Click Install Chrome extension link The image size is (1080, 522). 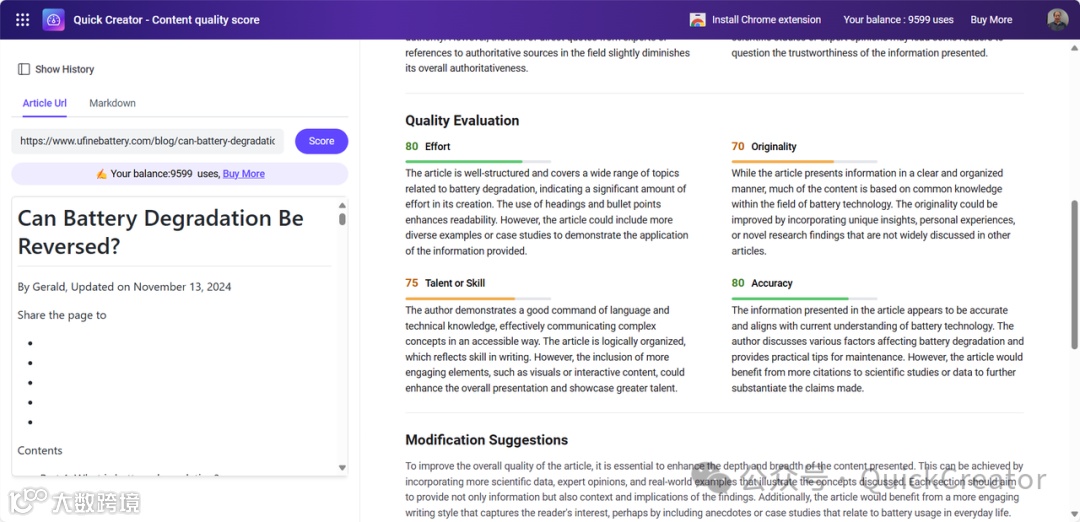pyautogui.click(x=766, y=20)
